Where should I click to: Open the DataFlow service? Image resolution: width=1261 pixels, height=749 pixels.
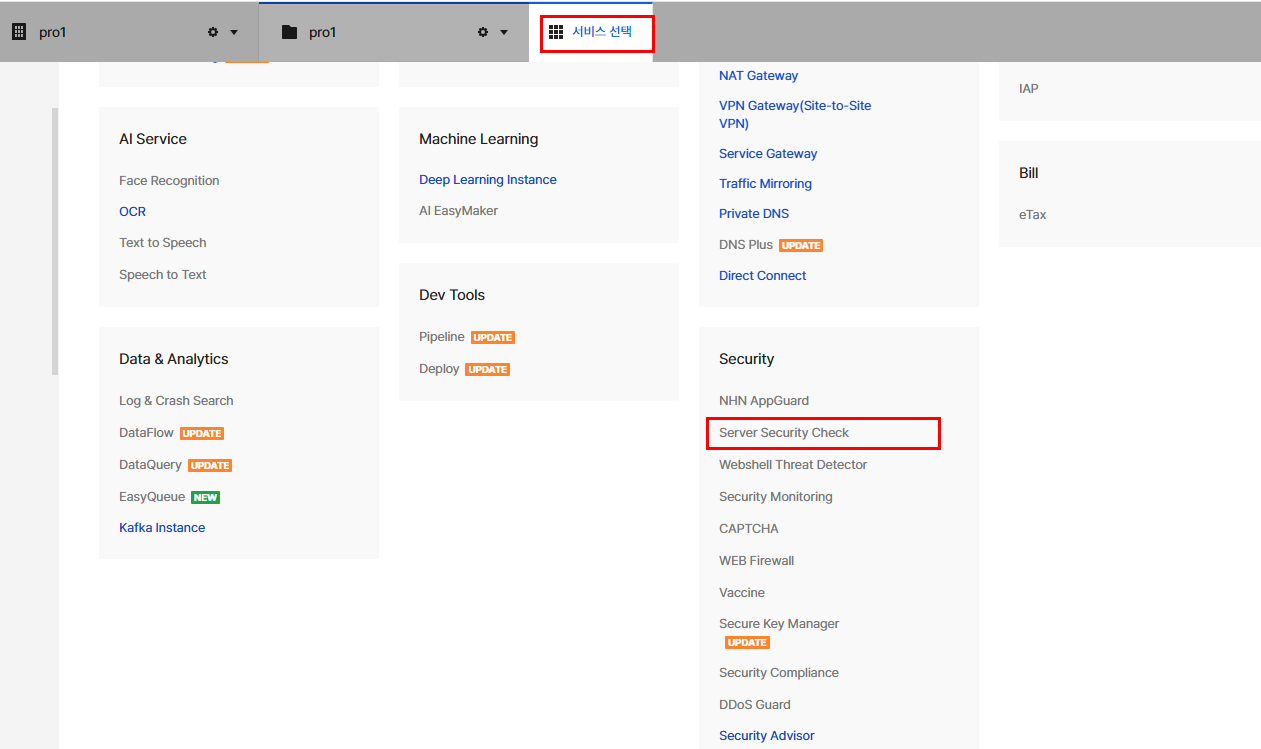[x=146, y=433]
